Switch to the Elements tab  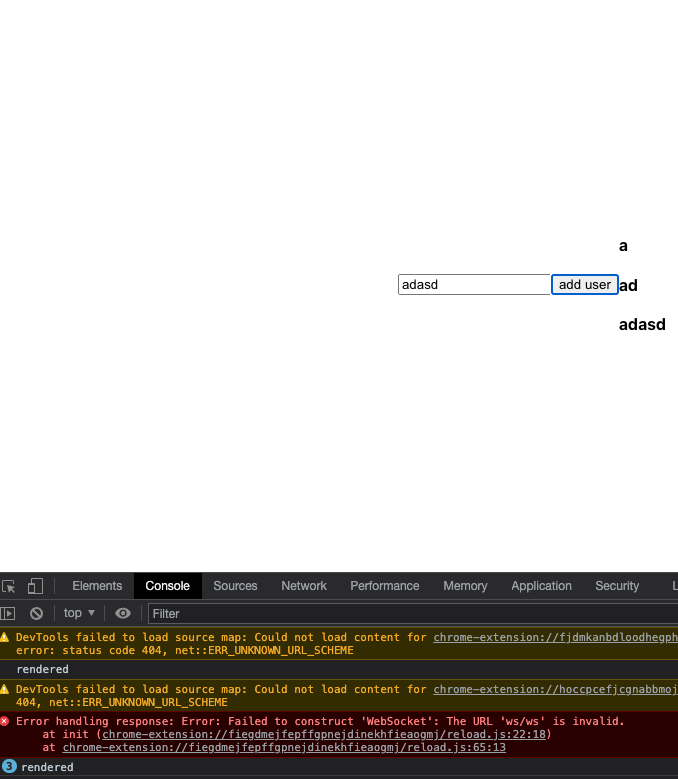[x=97, y=586]
